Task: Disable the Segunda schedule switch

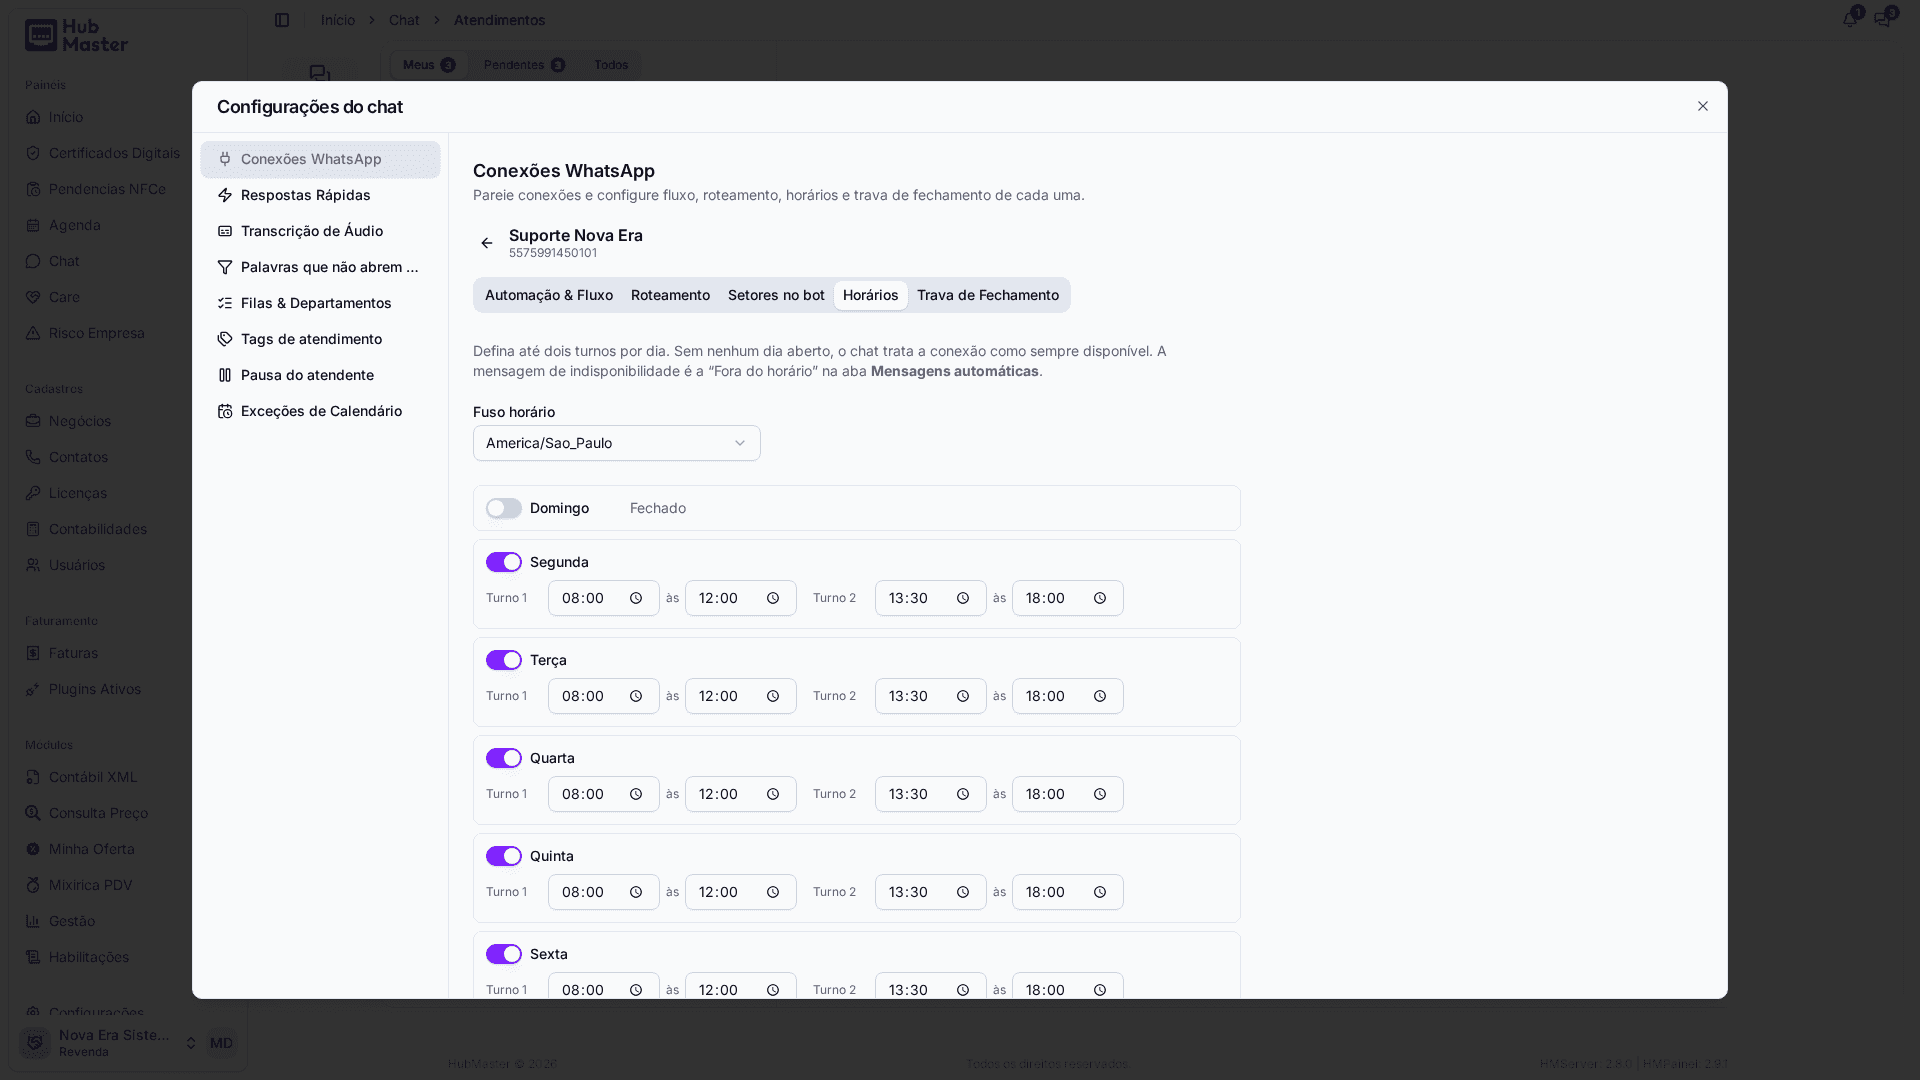Action: click(x=504, y=562)
